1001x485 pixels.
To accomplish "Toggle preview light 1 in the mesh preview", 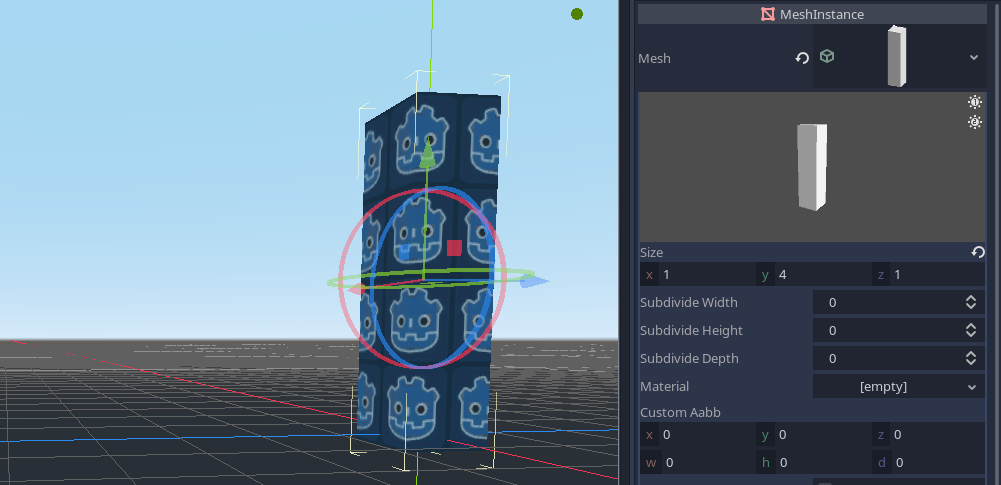I will [974, 102].
